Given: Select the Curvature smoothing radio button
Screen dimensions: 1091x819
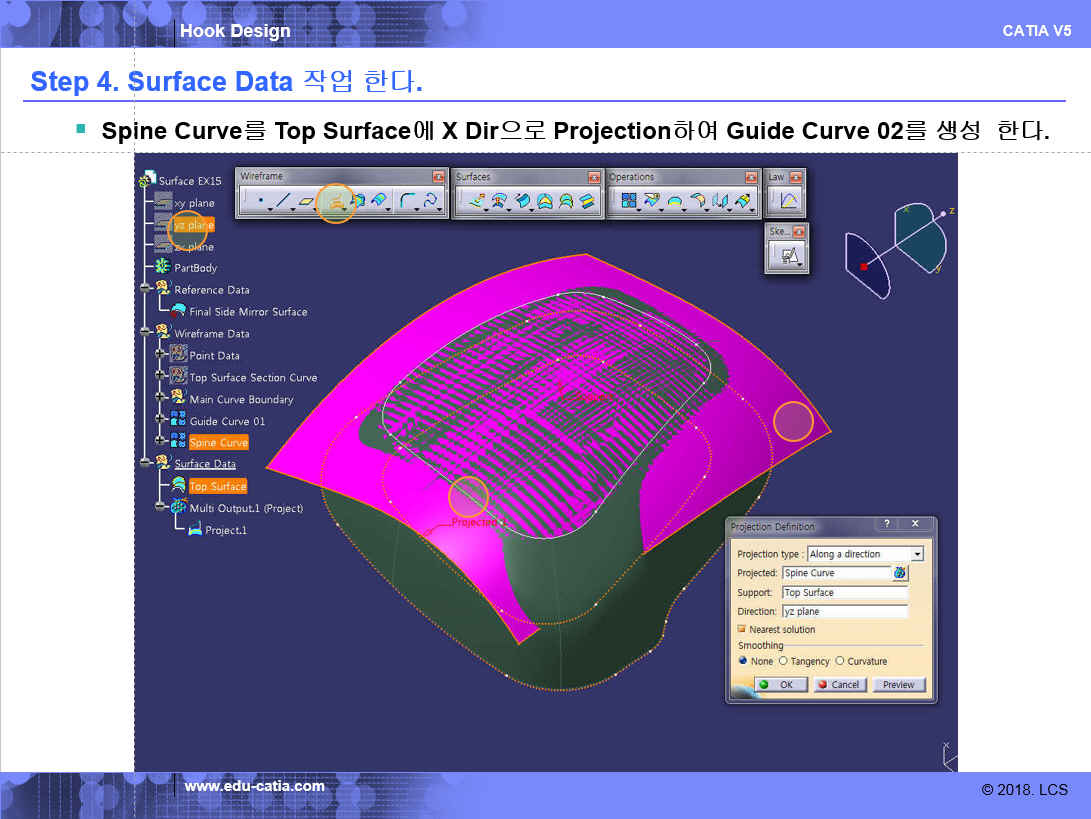Looking at the screenshot, I should 839,661.
